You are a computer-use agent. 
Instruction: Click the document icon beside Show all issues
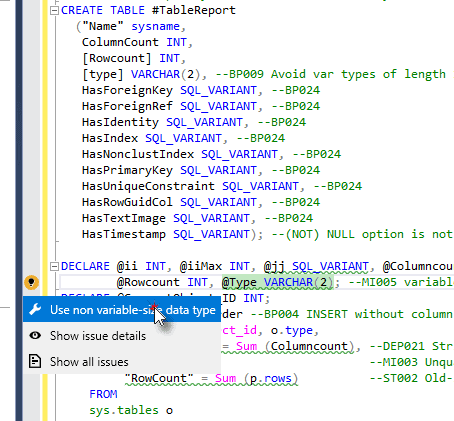click(35, 361)
